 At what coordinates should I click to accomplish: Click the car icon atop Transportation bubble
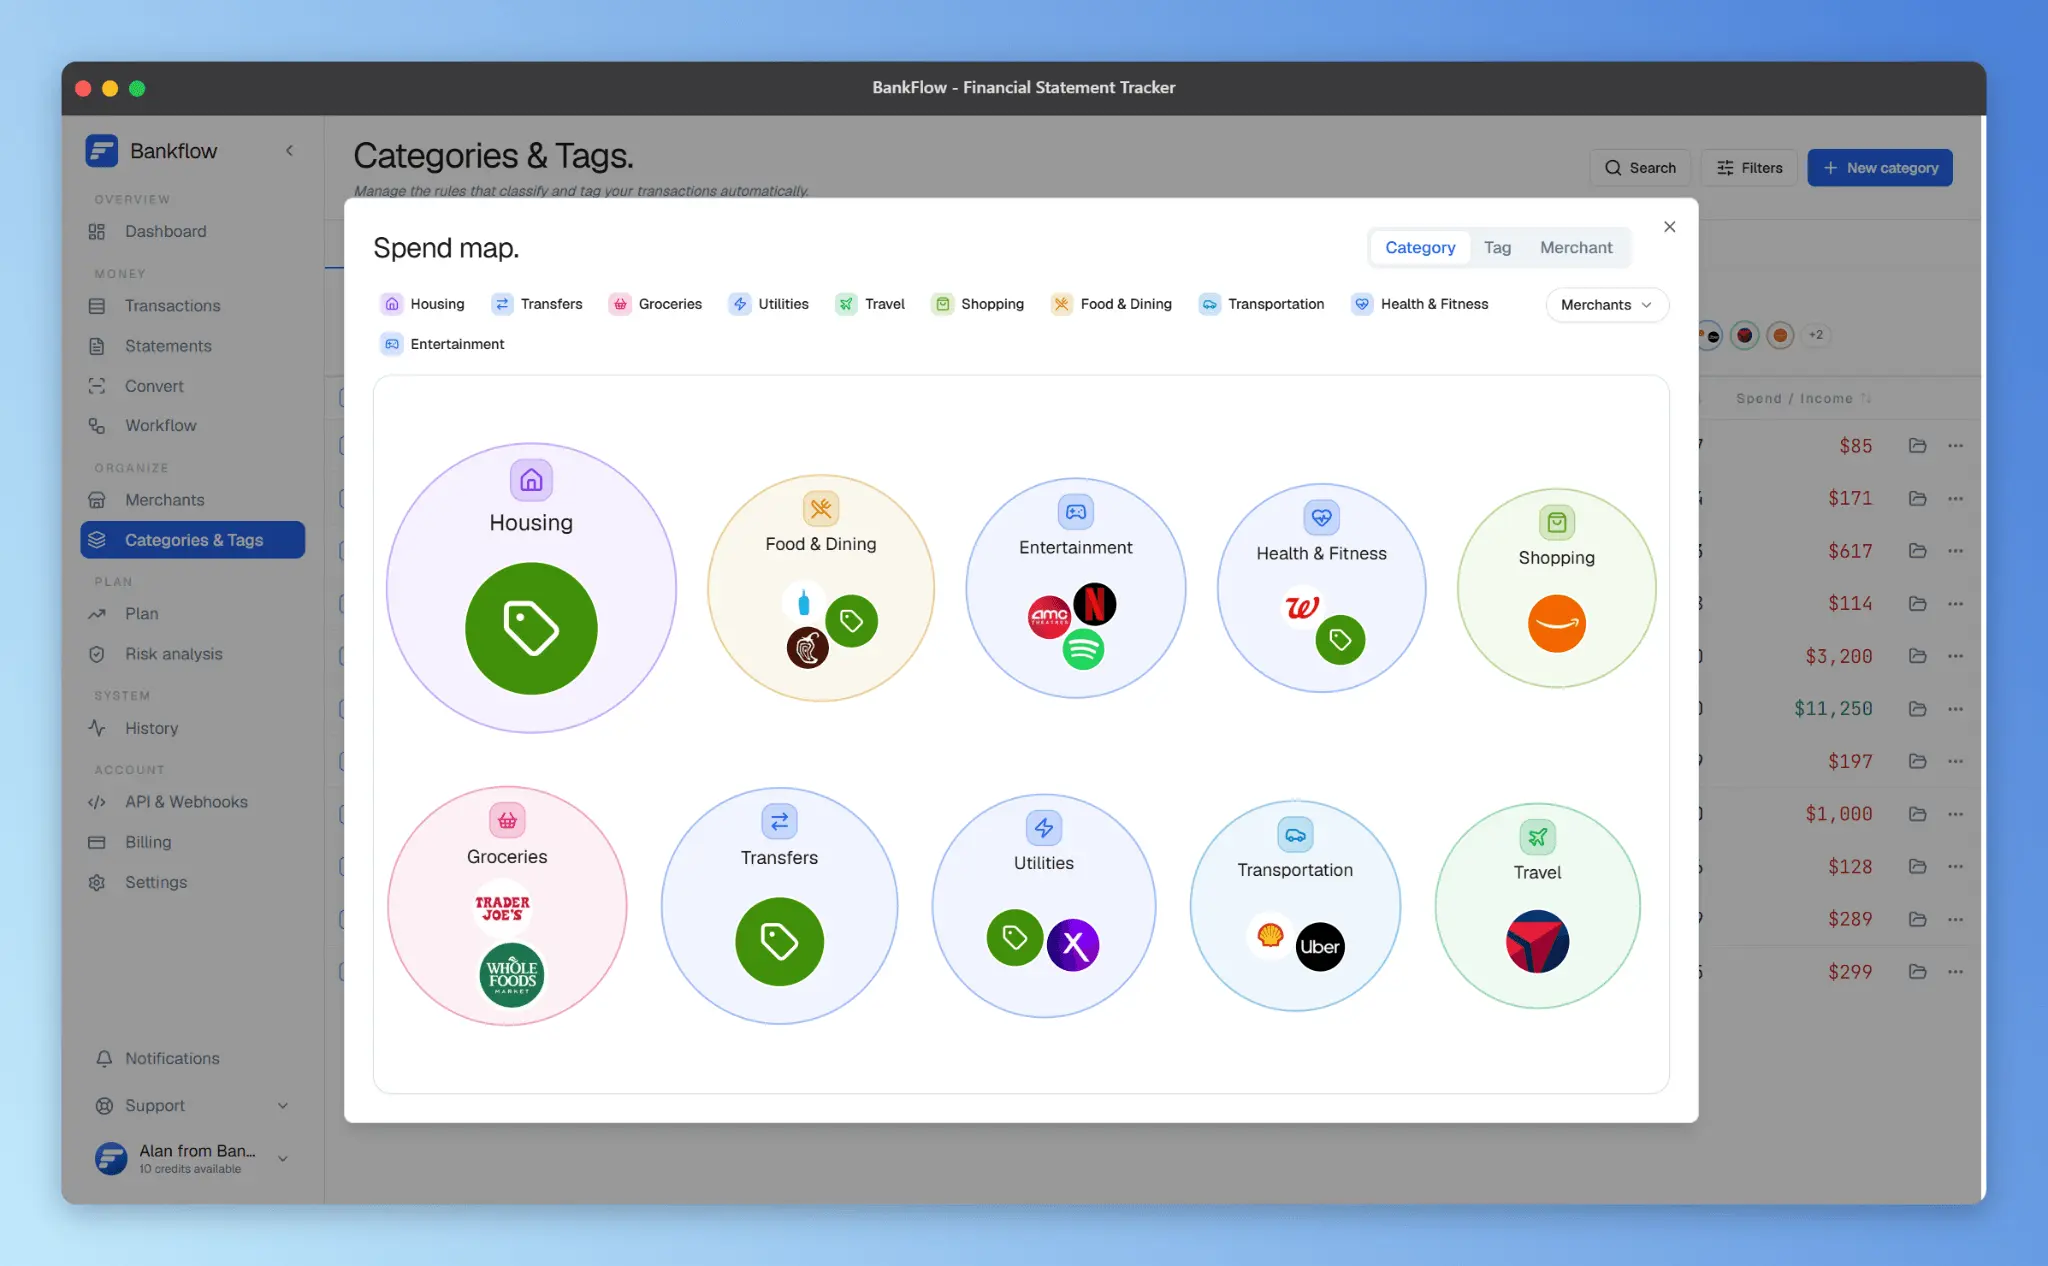click(1295, 834)
